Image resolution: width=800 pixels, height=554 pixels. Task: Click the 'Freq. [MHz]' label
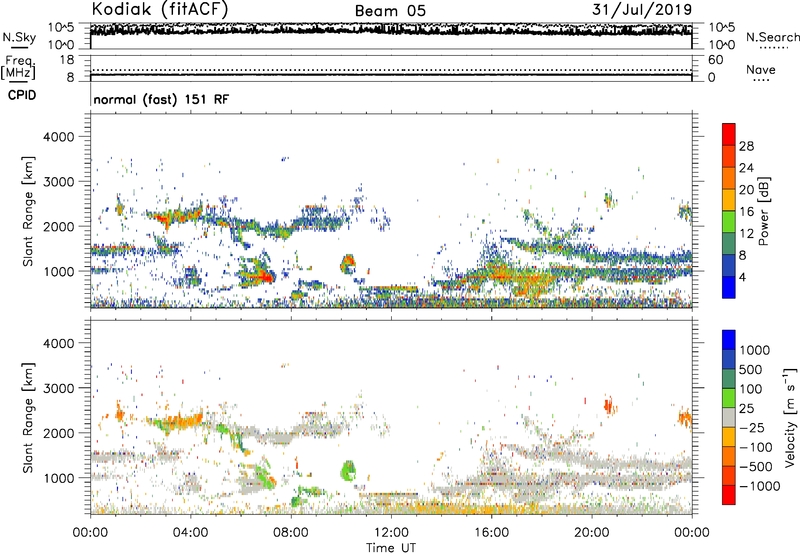(19, 67)
